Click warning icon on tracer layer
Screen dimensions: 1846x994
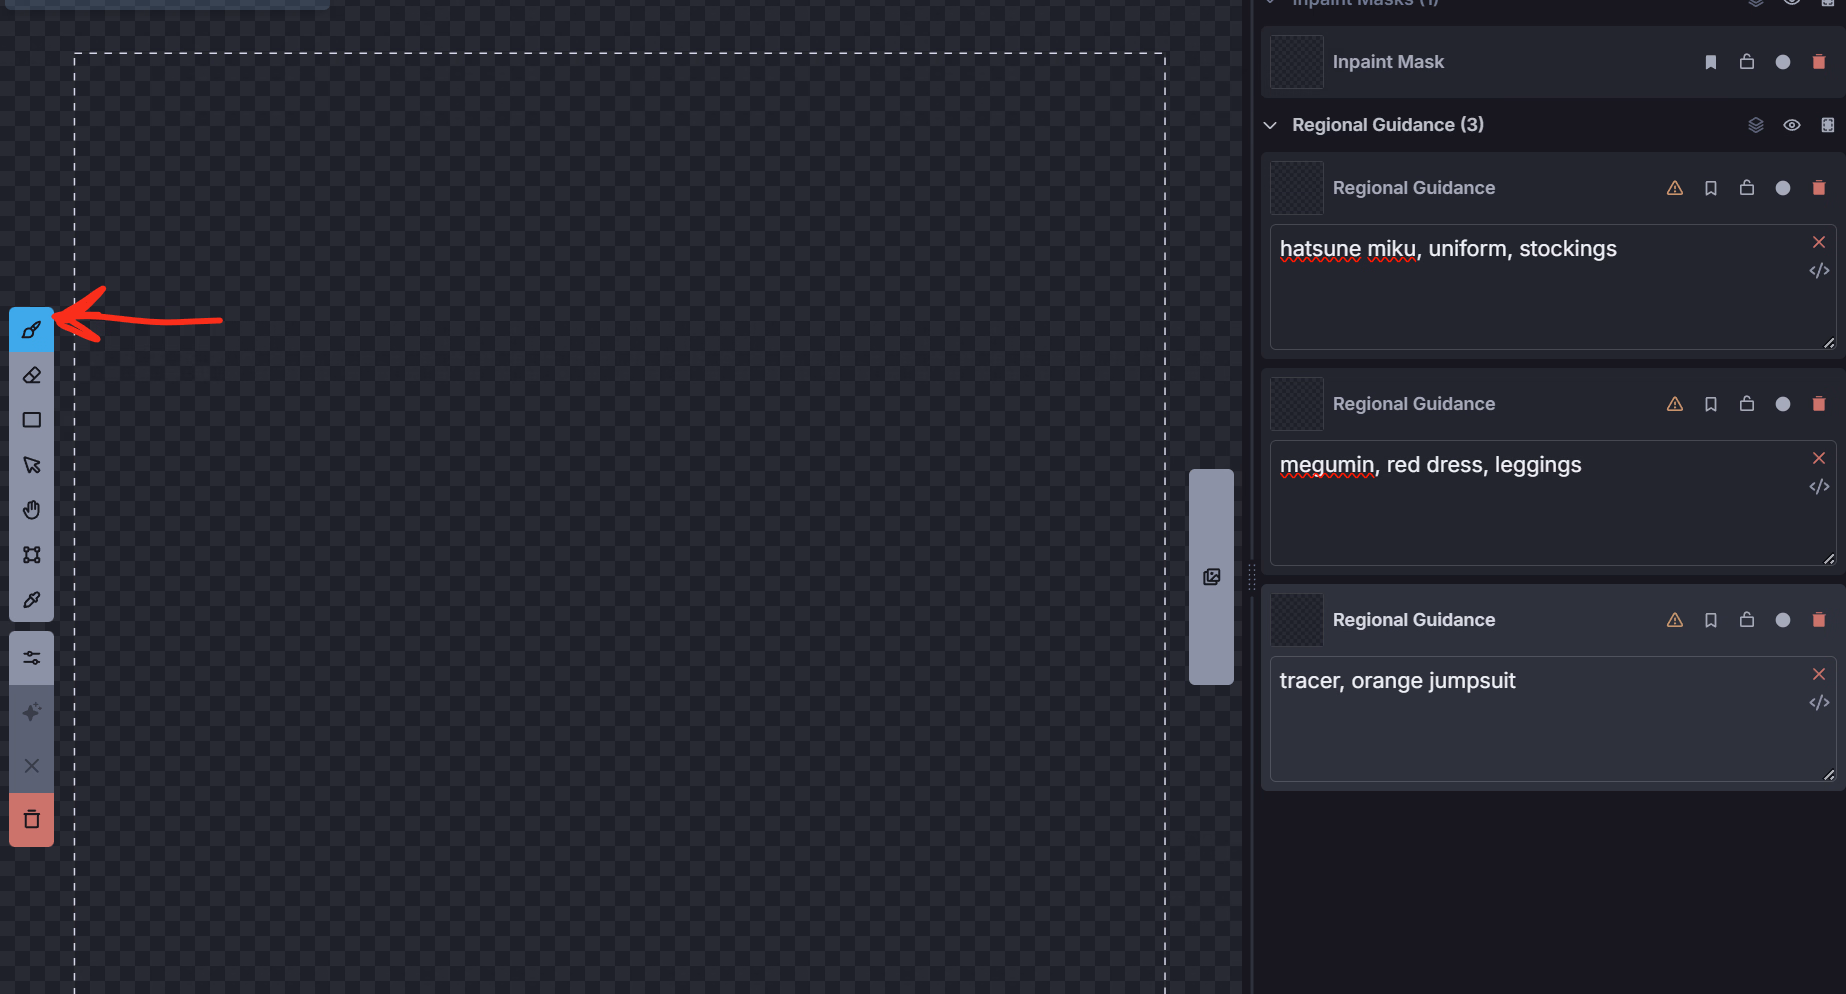[1675, 620]
